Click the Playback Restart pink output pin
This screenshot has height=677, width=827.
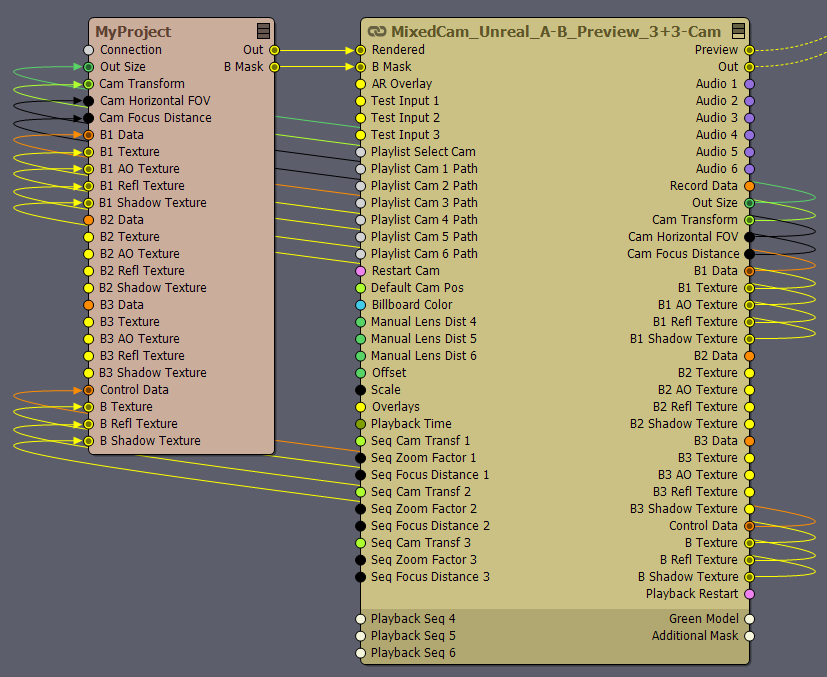(x=749, y=594)
